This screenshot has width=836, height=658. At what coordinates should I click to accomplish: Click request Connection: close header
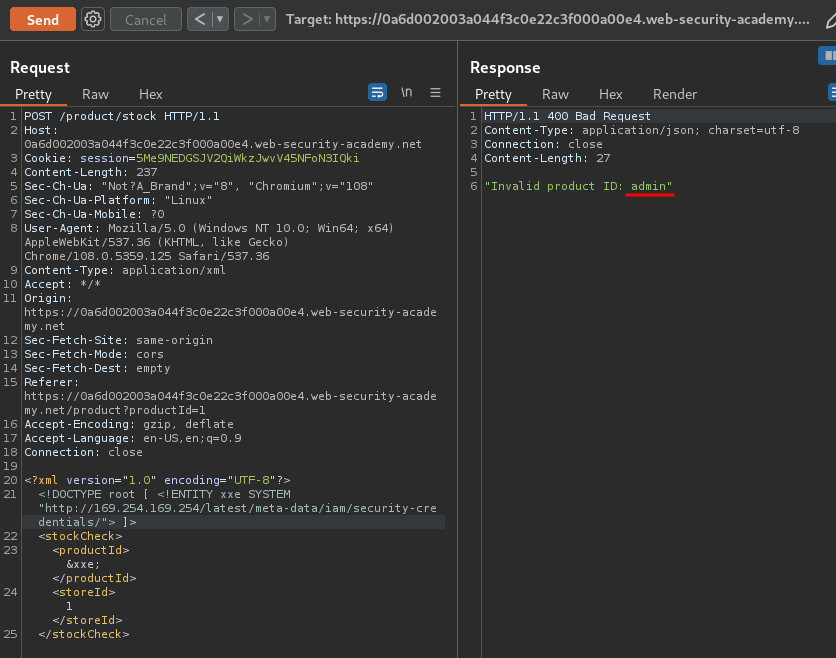pos(83,452)
